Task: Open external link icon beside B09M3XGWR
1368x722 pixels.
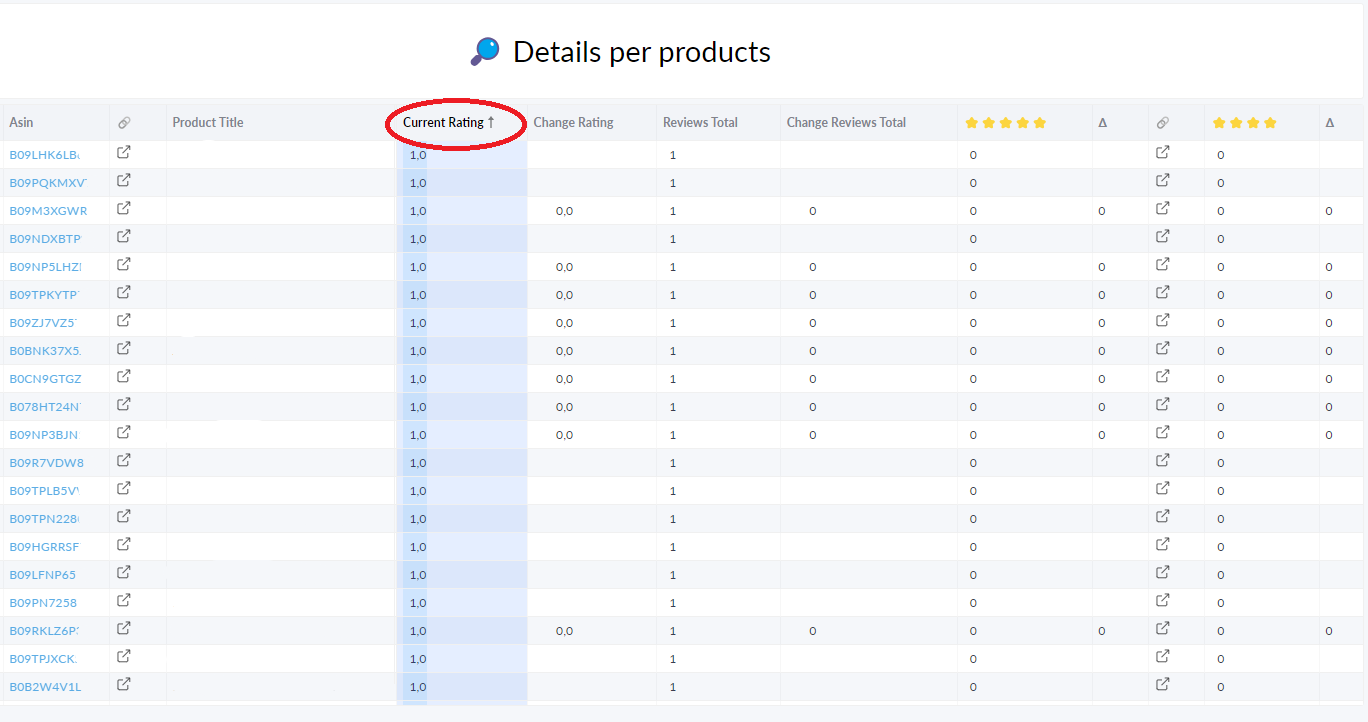Action: pyautogui.click(x=123, y=209)
